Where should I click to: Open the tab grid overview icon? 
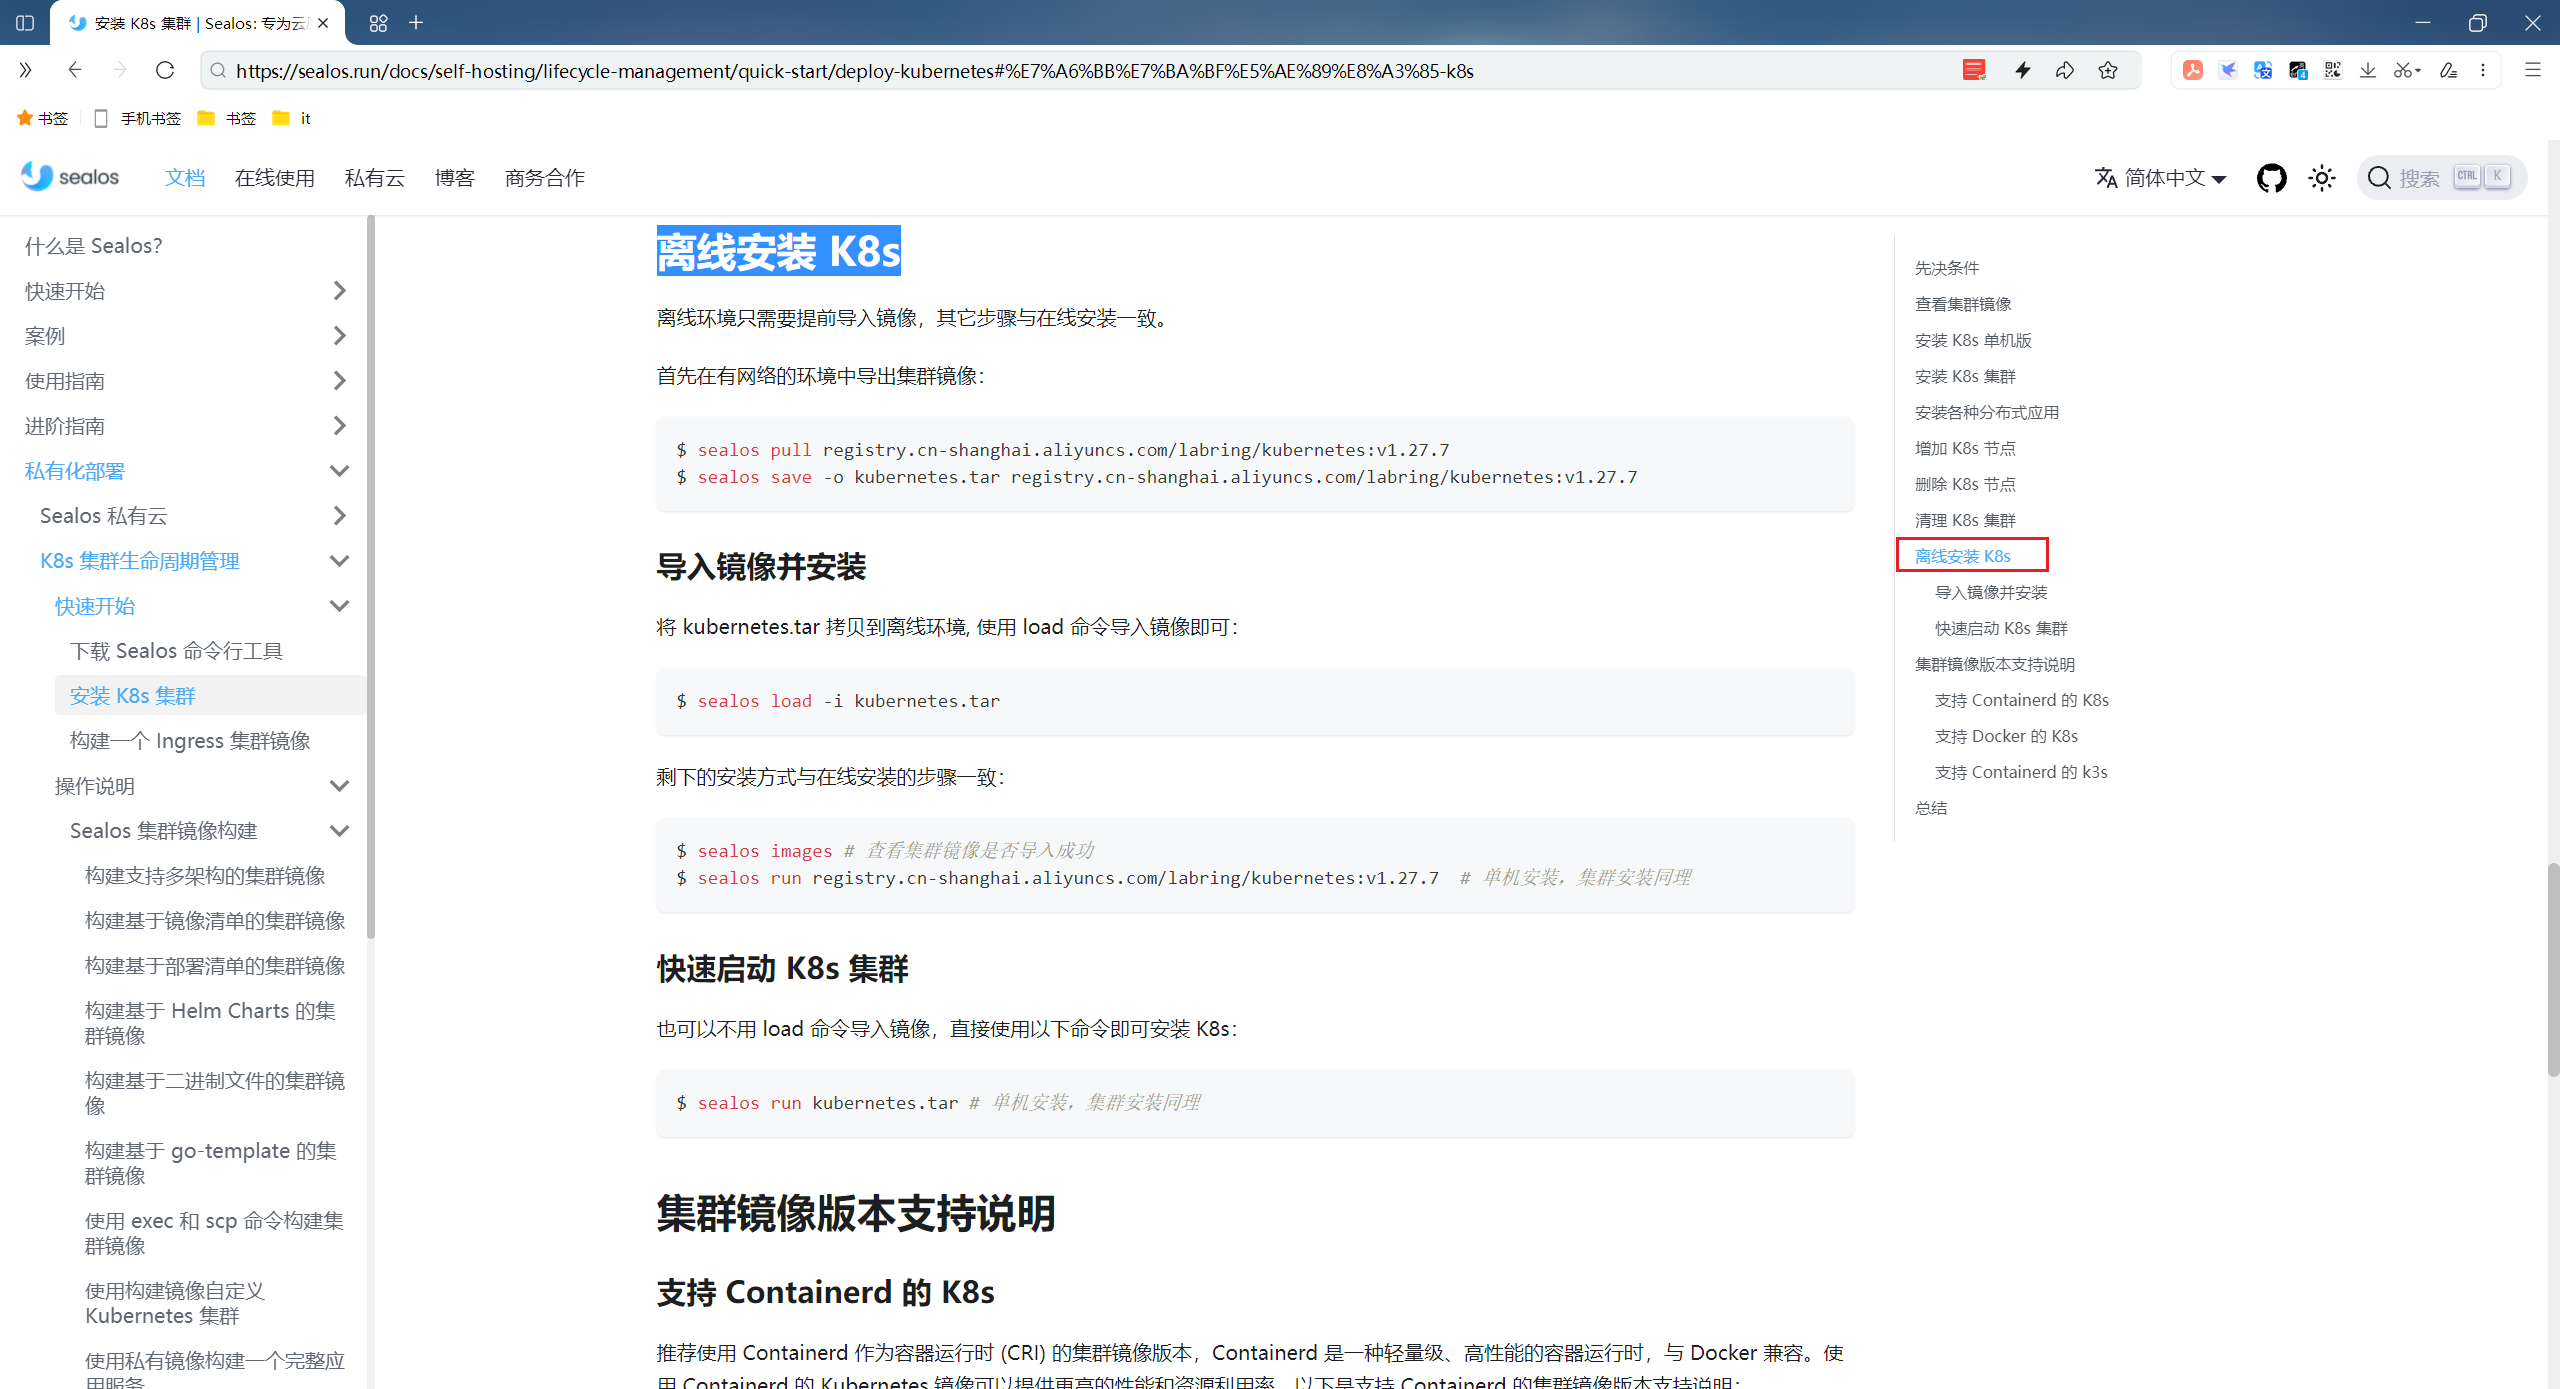click(x=378, y=22)
